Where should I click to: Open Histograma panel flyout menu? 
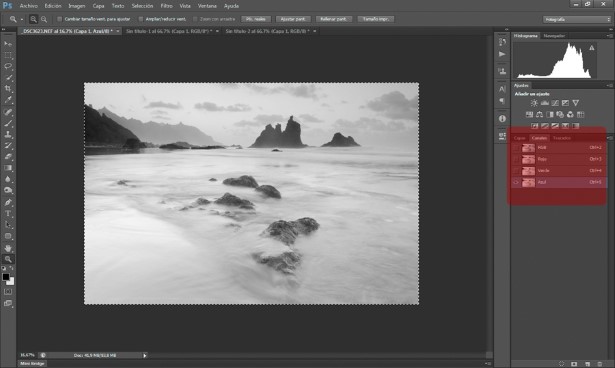[x=609, y=36]
